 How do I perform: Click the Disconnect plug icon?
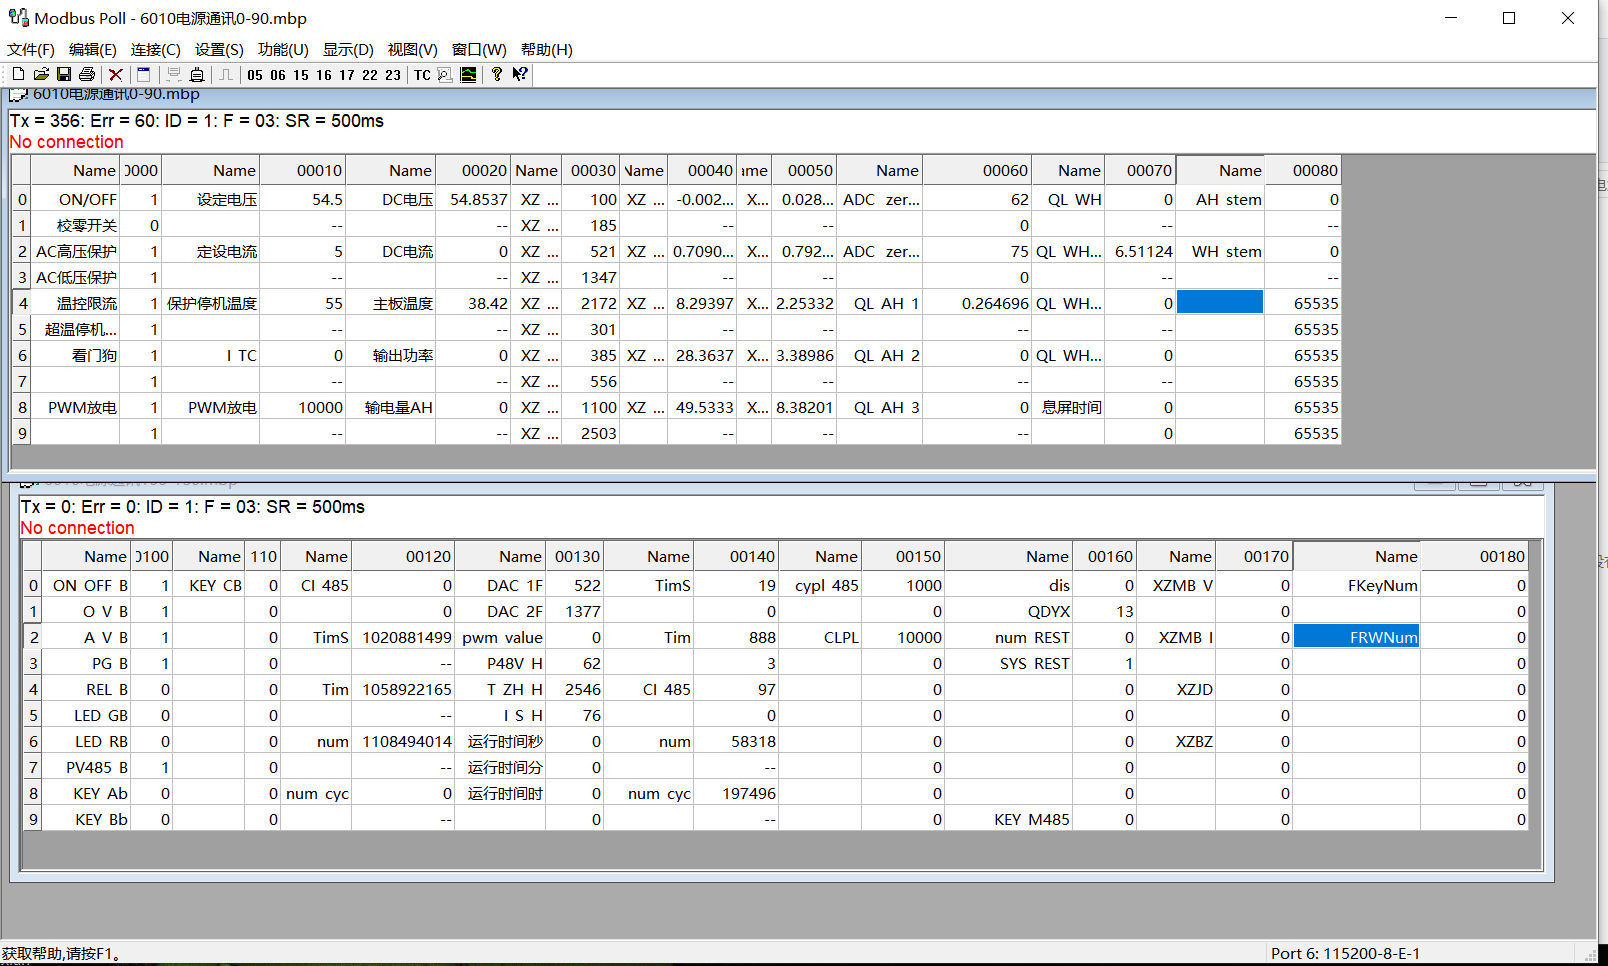pos(197,74)
